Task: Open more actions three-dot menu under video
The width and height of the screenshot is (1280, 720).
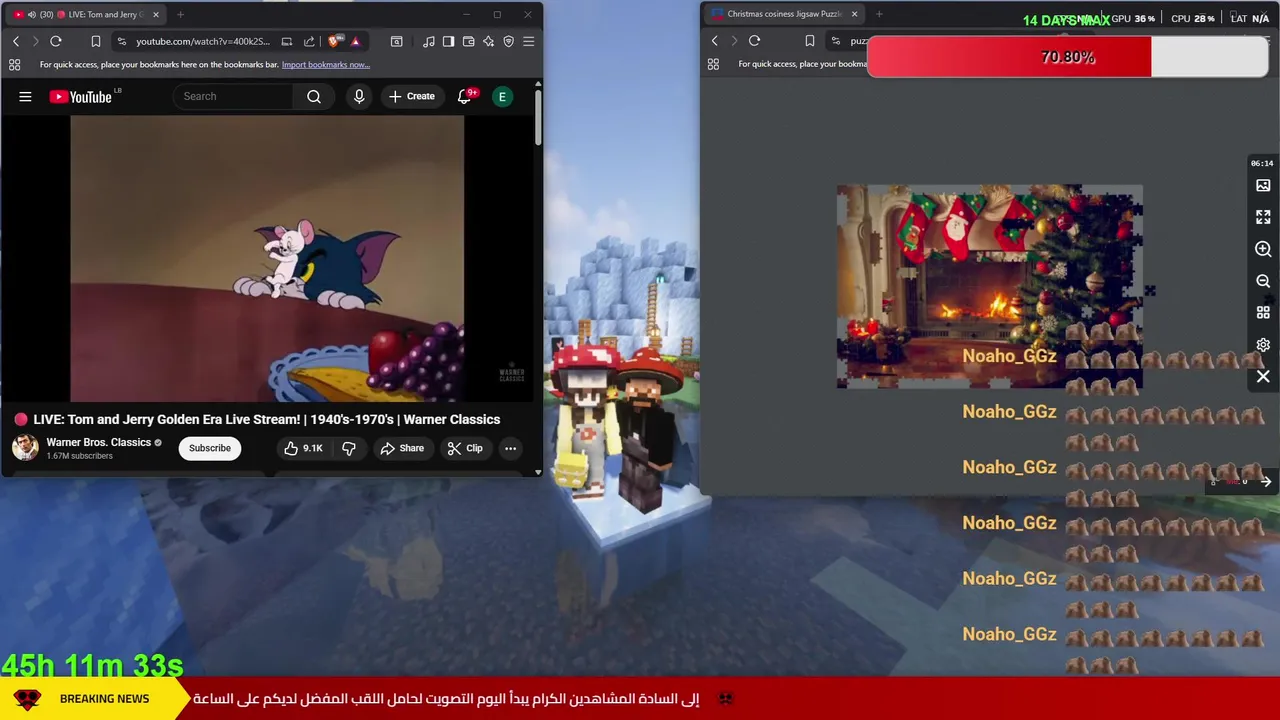Action: coord(511,448)
